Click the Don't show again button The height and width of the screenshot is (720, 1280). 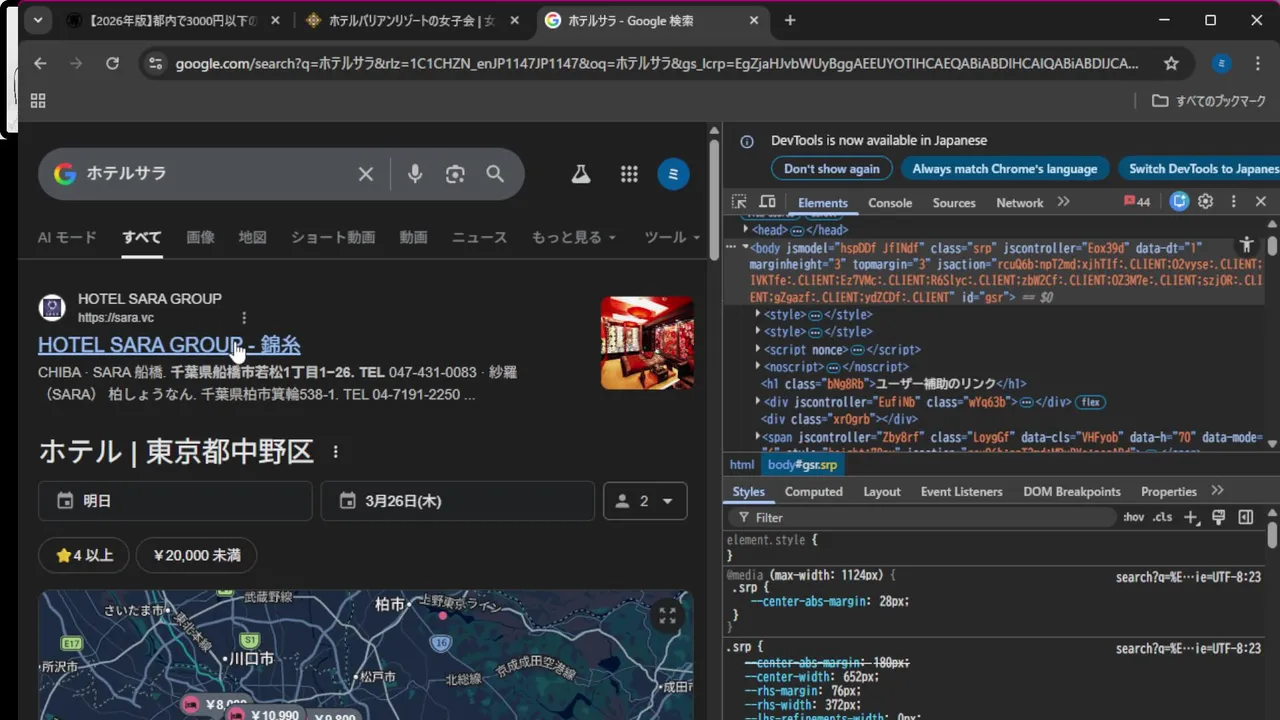(831, 169)
